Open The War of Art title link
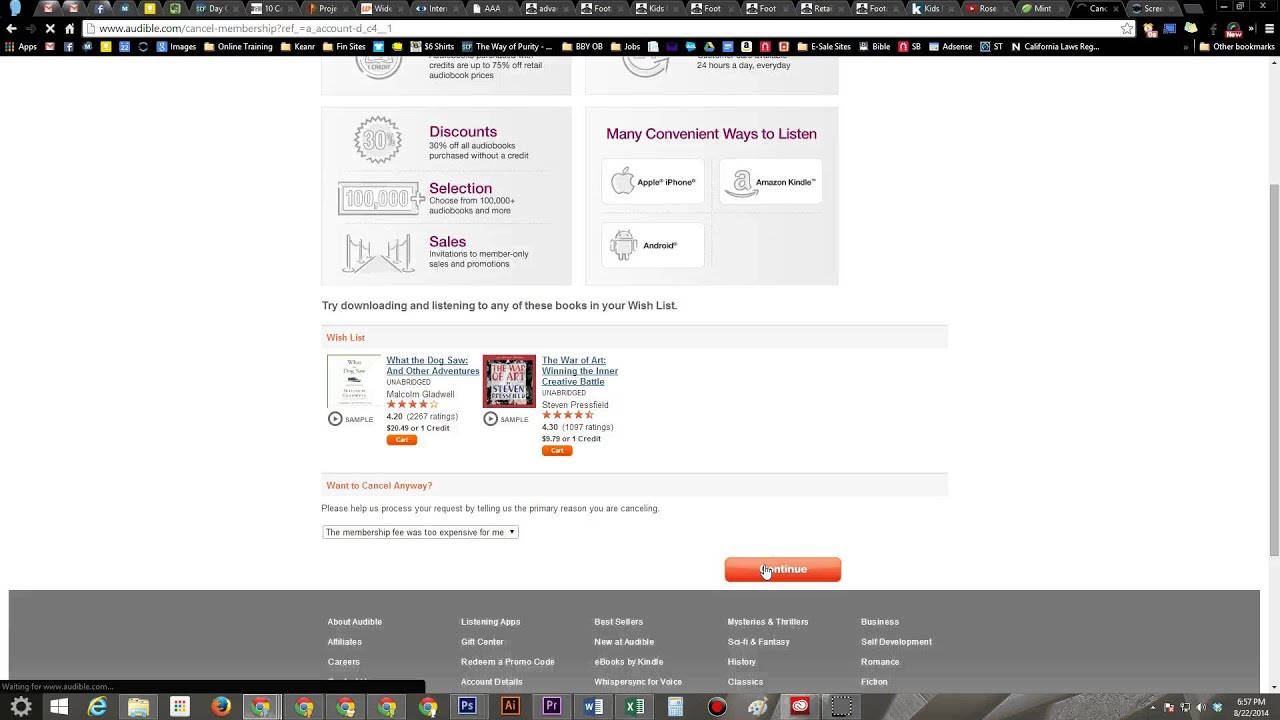This screenshot has height=720, width=1280. pos(580,371)
